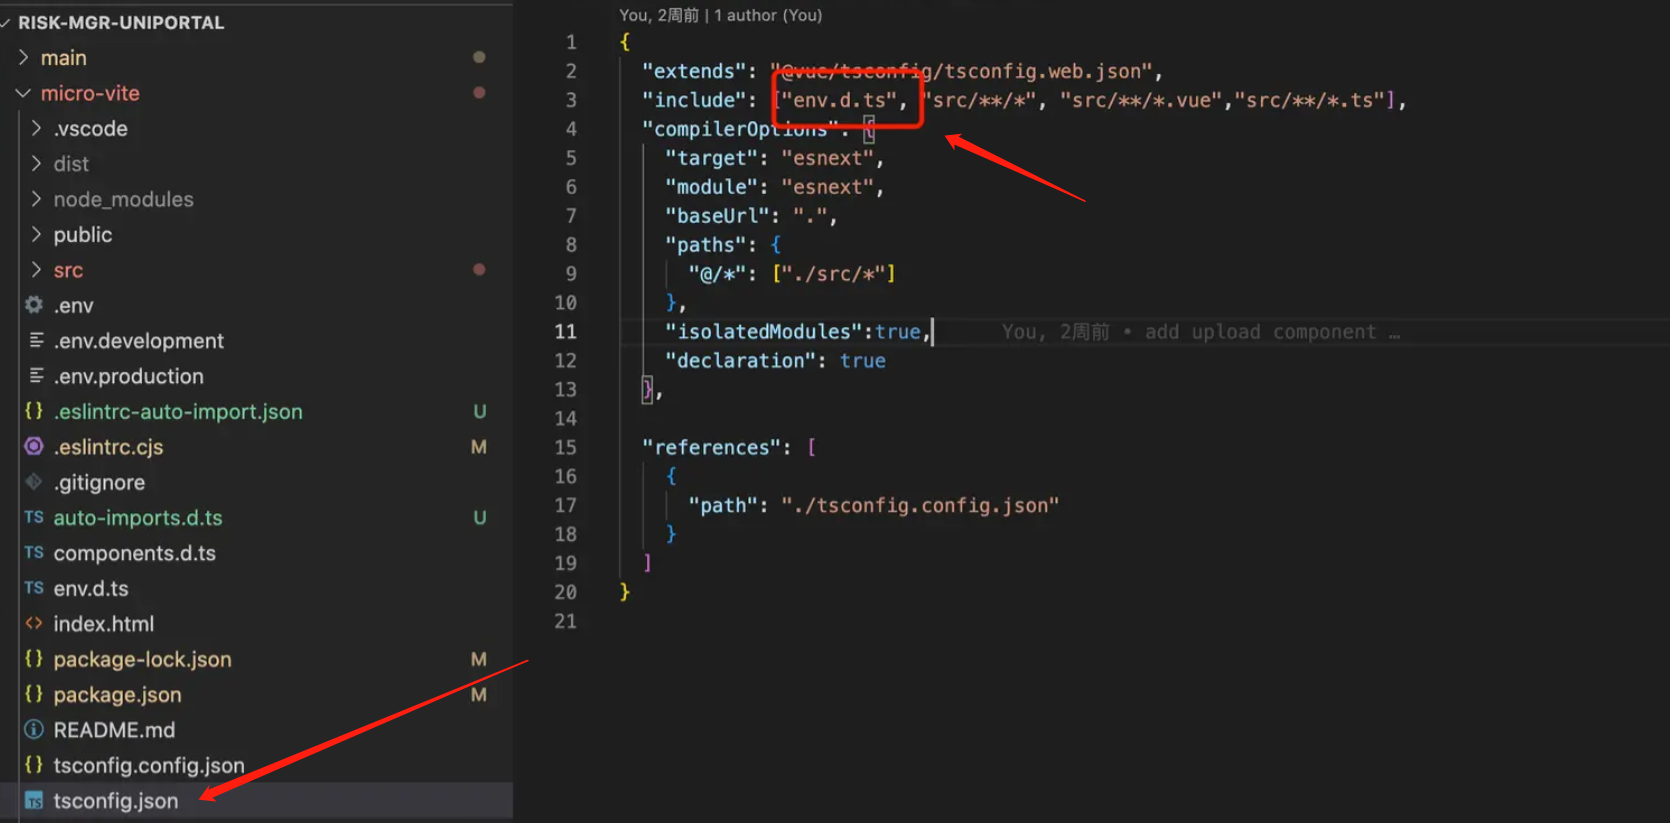Click the "target" key on line 5
This screenshot has height=823, width=1670.
pos(711,158)
